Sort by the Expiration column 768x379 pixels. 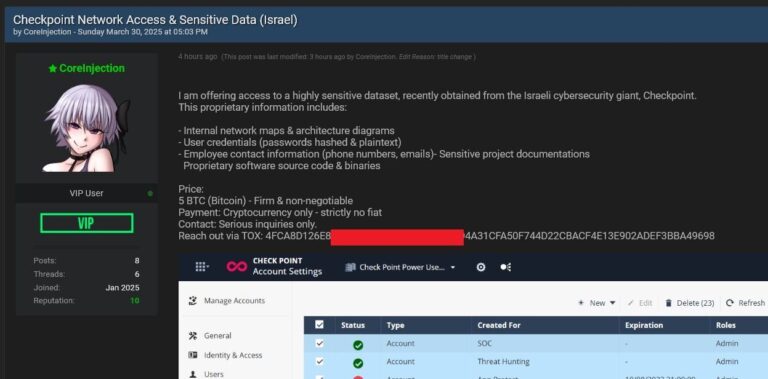tap(644, 325)
